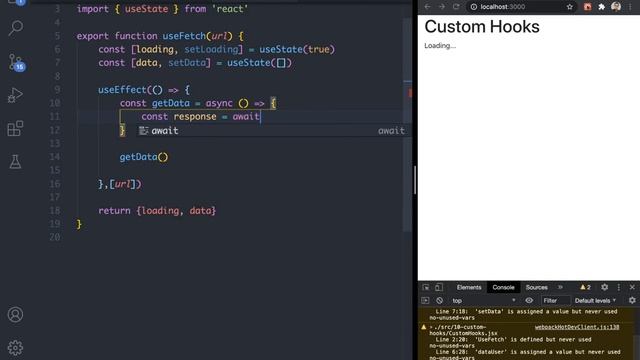The height and width of the screenshot is (360, 640).
Task: Click the 2 warnings counter in DevTools
Action: 585,287
